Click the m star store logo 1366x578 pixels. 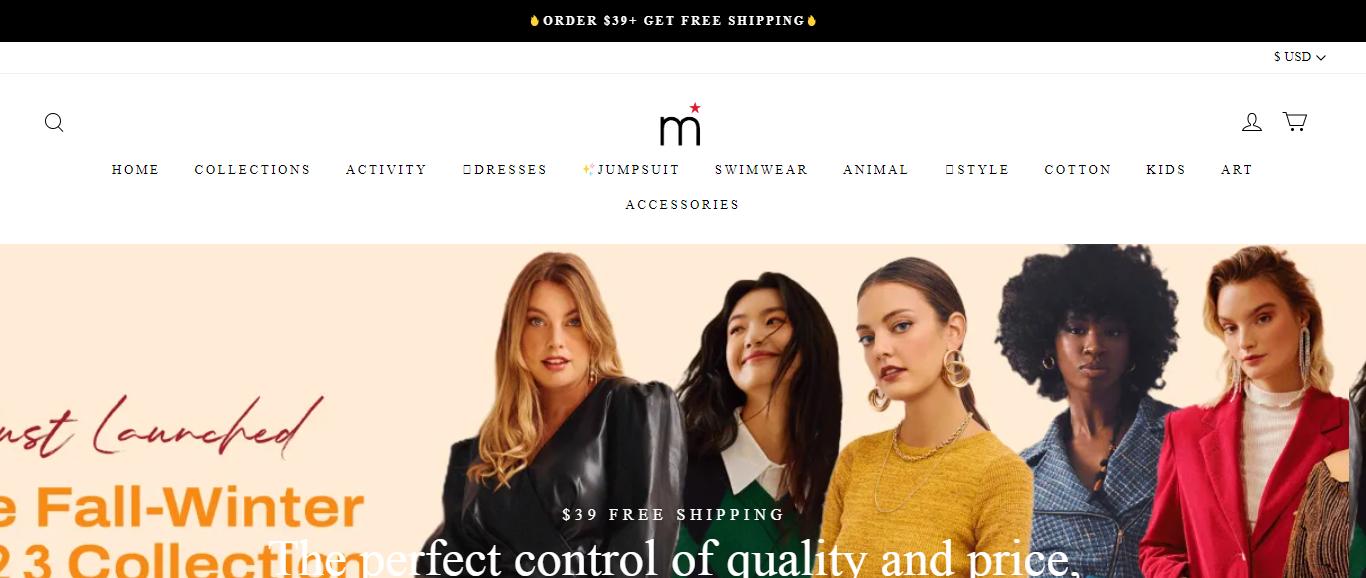pyautogui.click(x=680, y=124)
